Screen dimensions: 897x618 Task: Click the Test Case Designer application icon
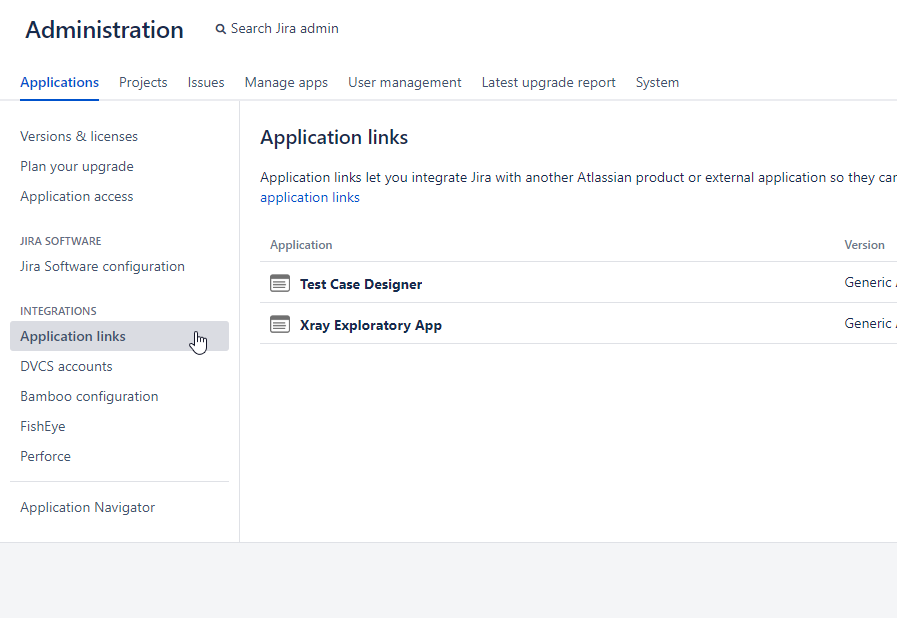280,283
